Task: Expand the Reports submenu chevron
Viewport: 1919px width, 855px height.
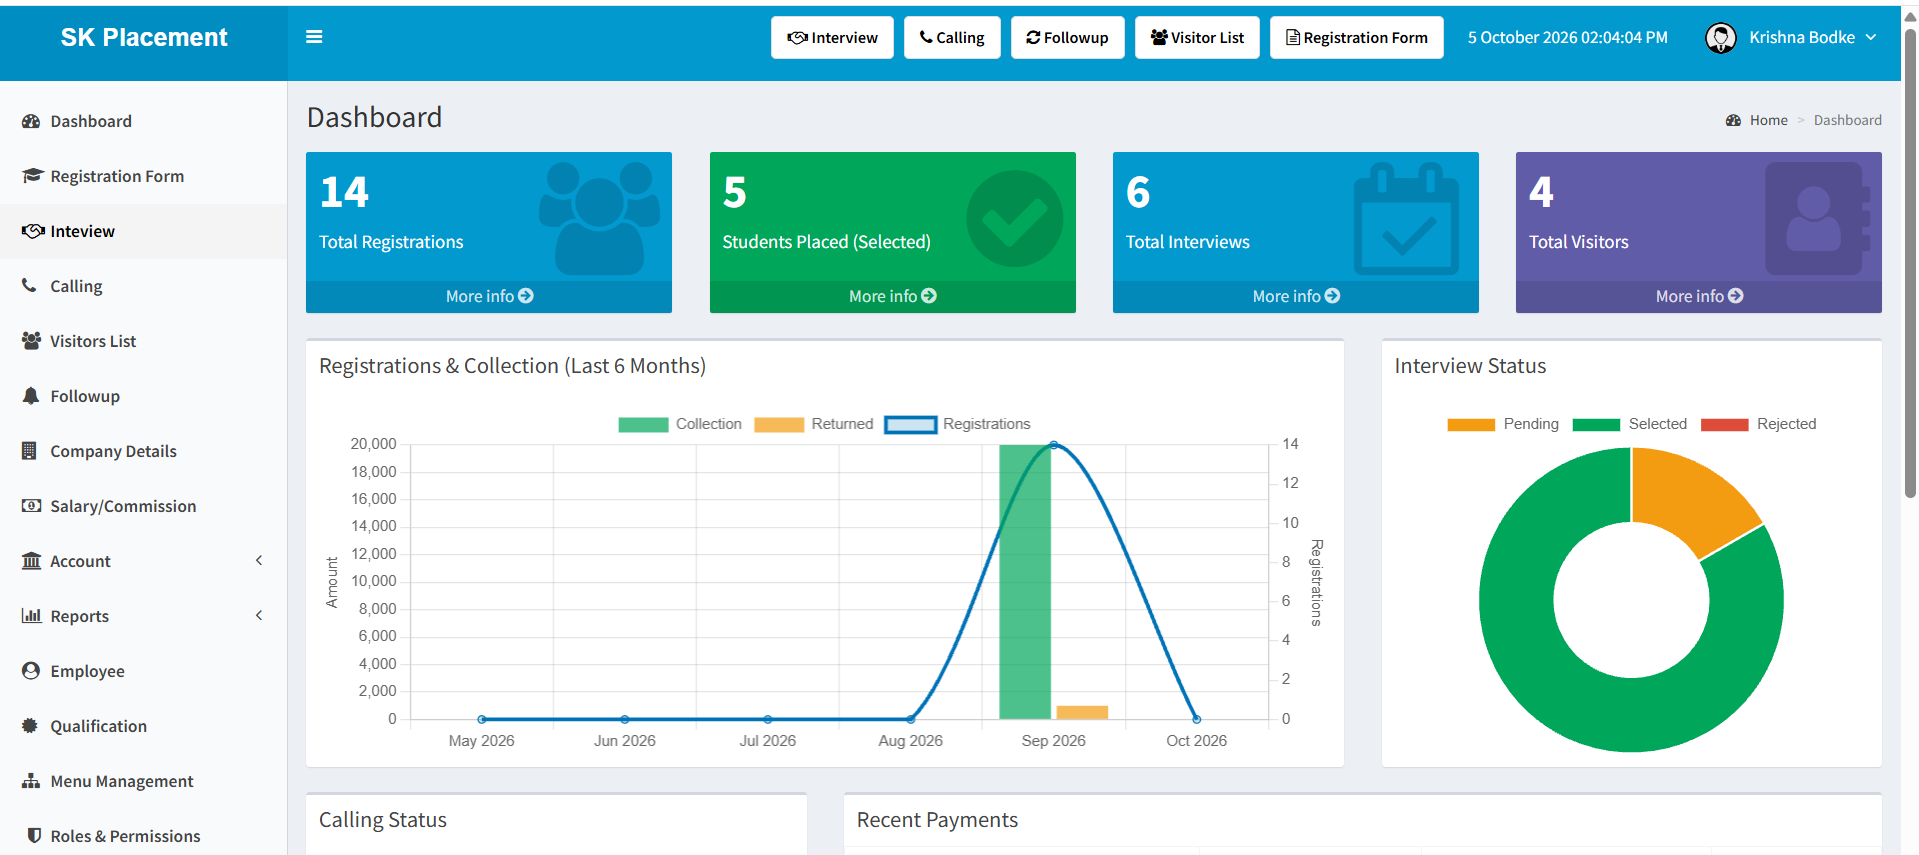Action: click(x=259, y=615)
